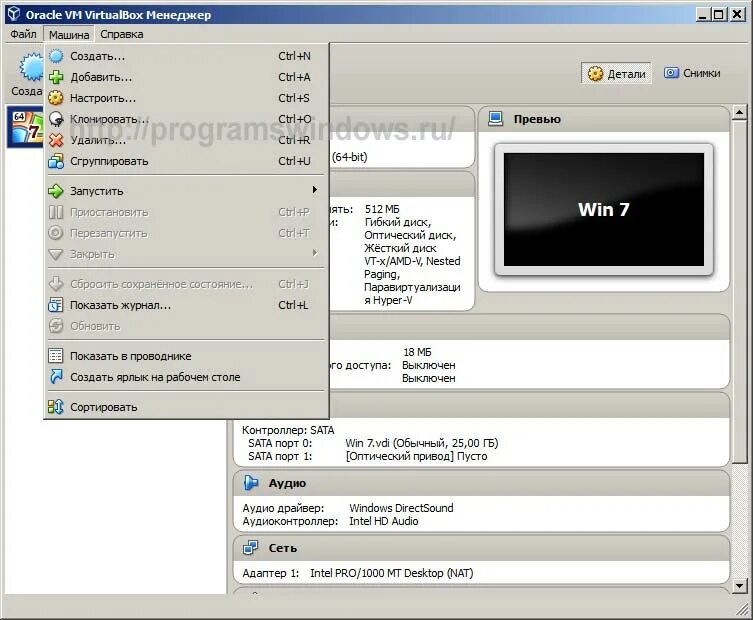Close the open Машина menu
753x620 pixels.
[69, 35]
